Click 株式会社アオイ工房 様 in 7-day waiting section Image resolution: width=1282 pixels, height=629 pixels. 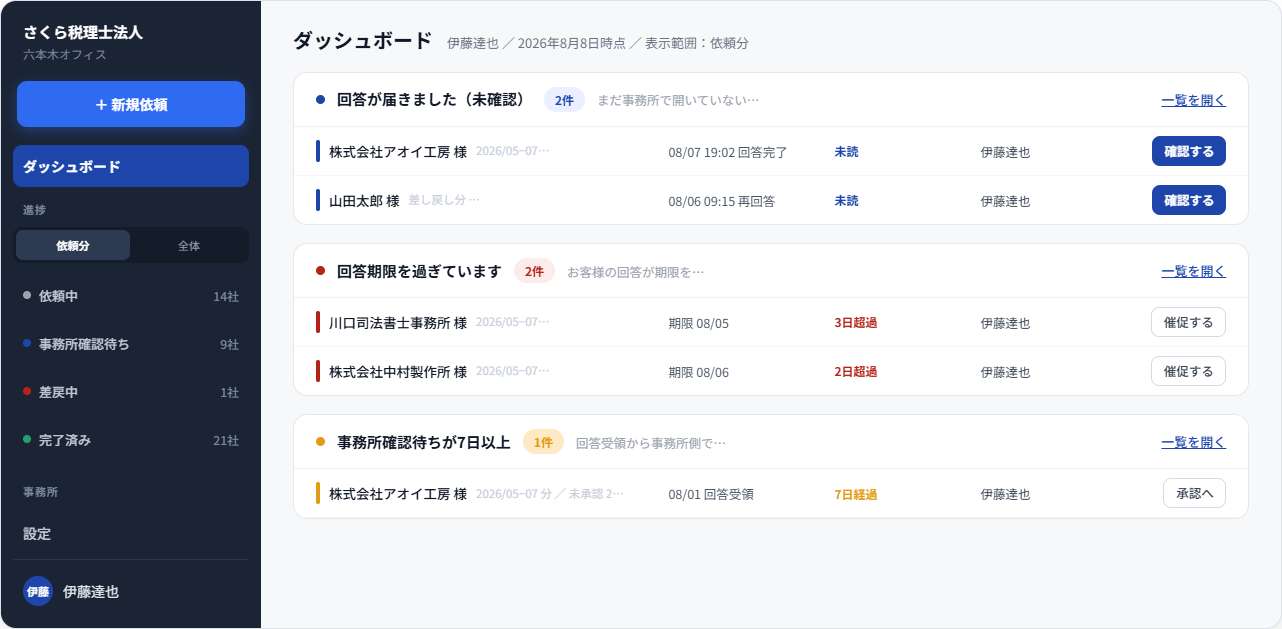[x=398, y=494]
